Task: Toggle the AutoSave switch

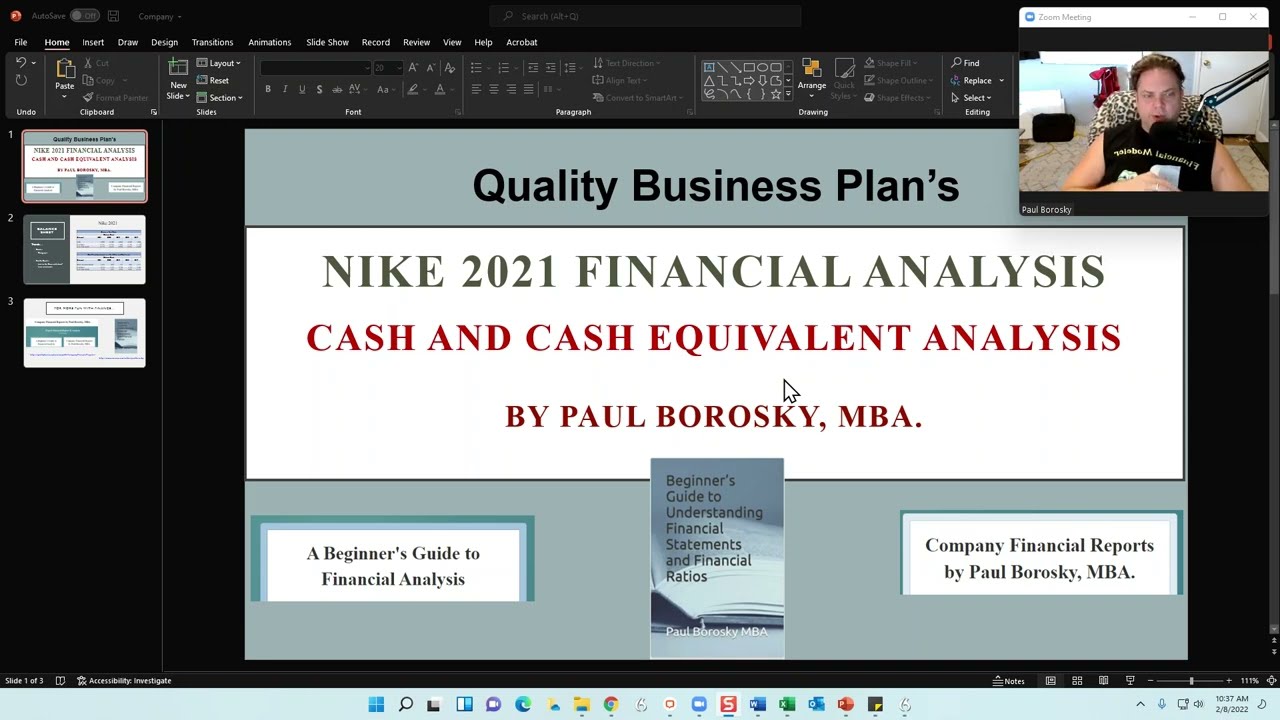Action: tap(84, 16)
